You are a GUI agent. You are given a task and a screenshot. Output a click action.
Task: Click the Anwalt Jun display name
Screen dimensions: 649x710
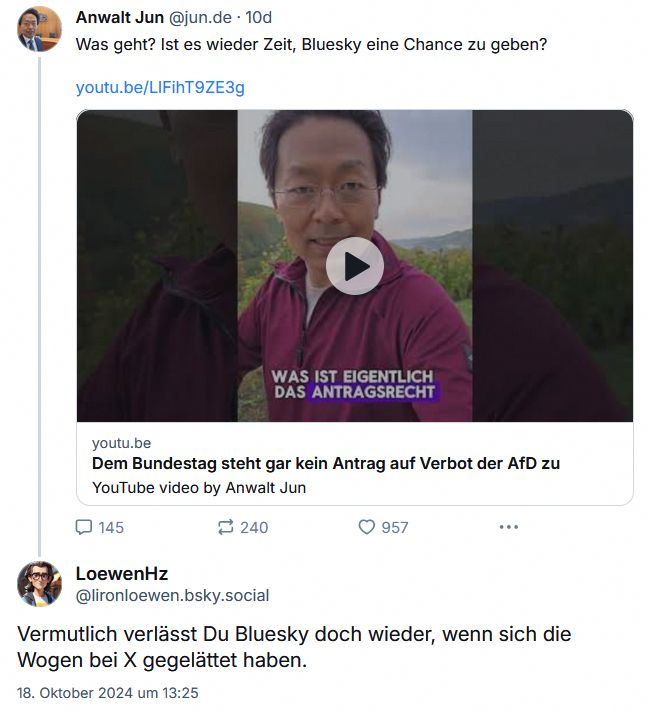[120, 18]
